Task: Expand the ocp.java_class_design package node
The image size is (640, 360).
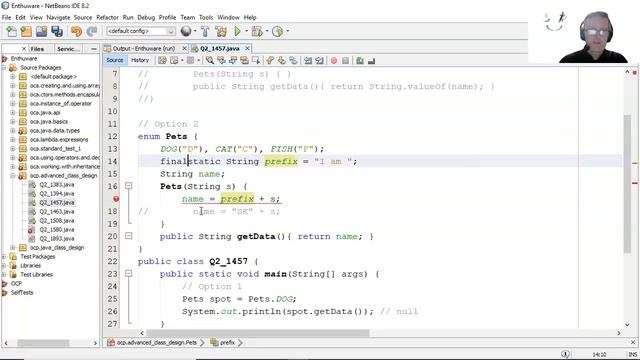Action: [13, 247]
